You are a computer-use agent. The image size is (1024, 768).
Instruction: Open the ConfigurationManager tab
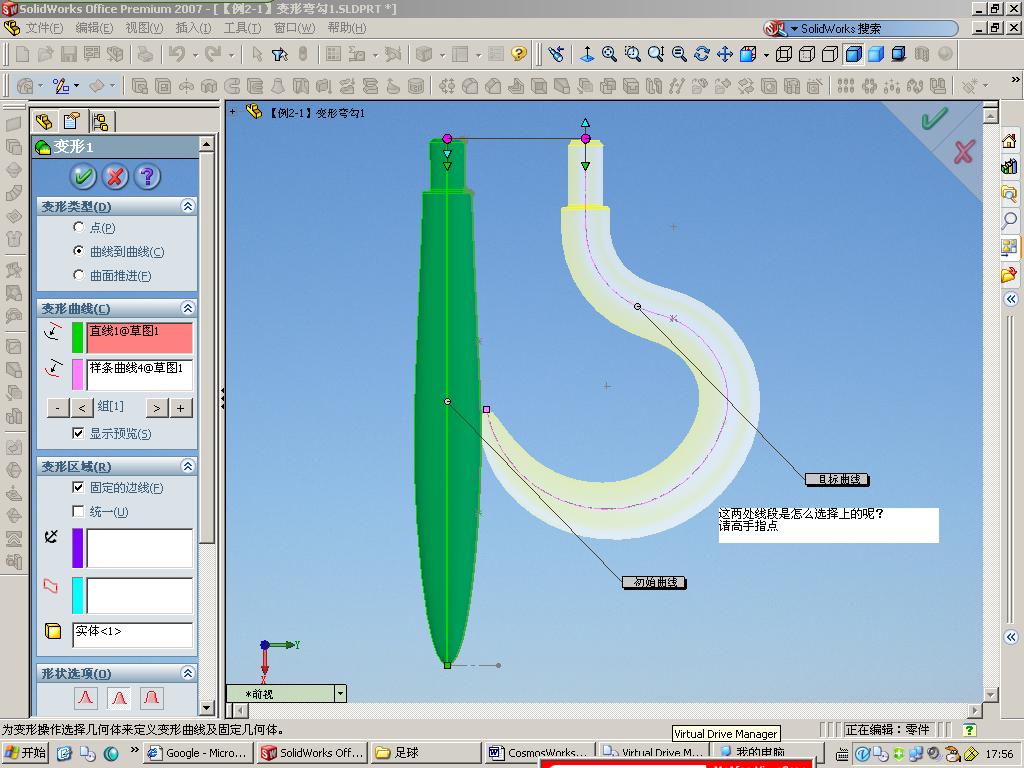pyautogui.click(x=101, y=121)
